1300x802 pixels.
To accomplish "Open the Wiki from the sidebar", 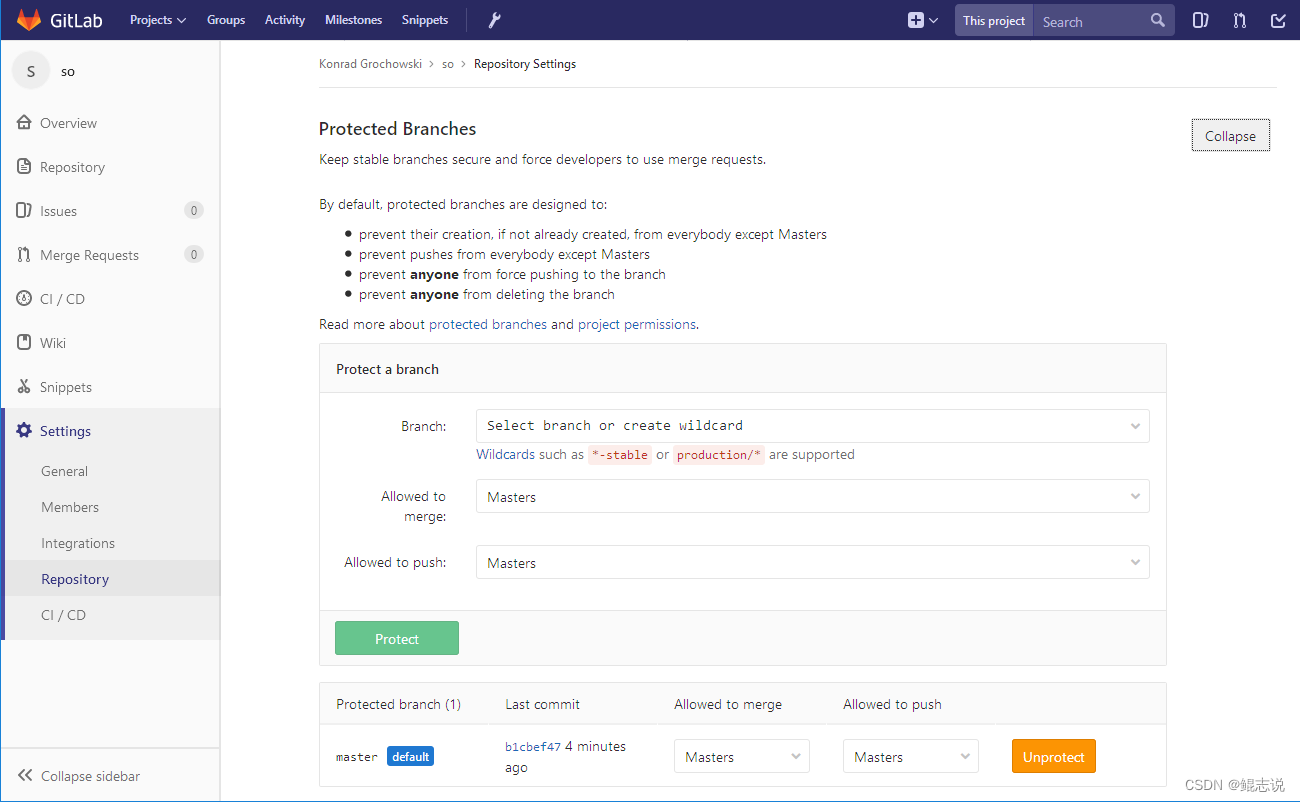I will (54, 342).
